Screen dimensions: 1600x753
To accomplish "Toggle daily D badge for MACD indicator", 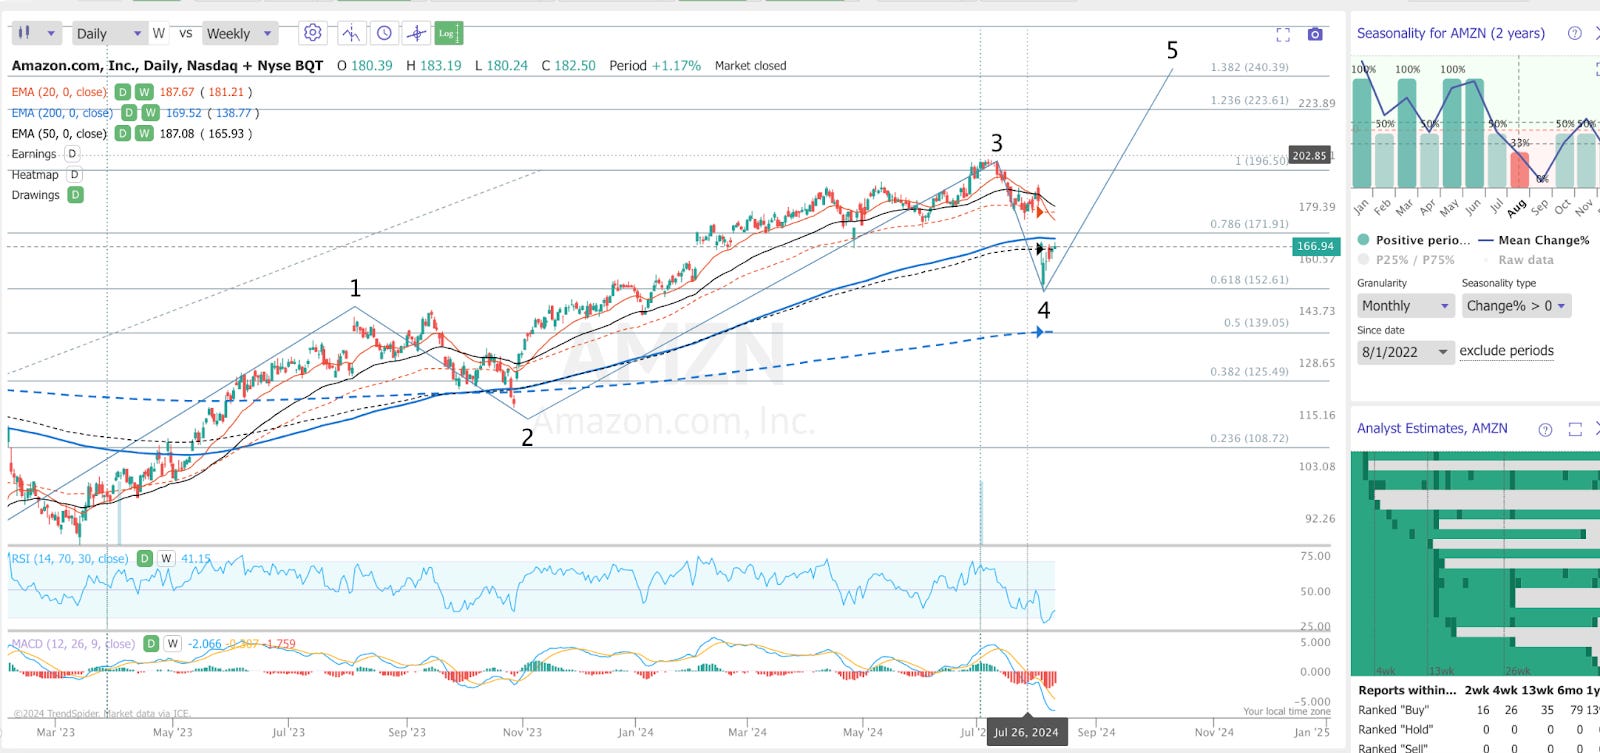I will [x=151, y=644].
